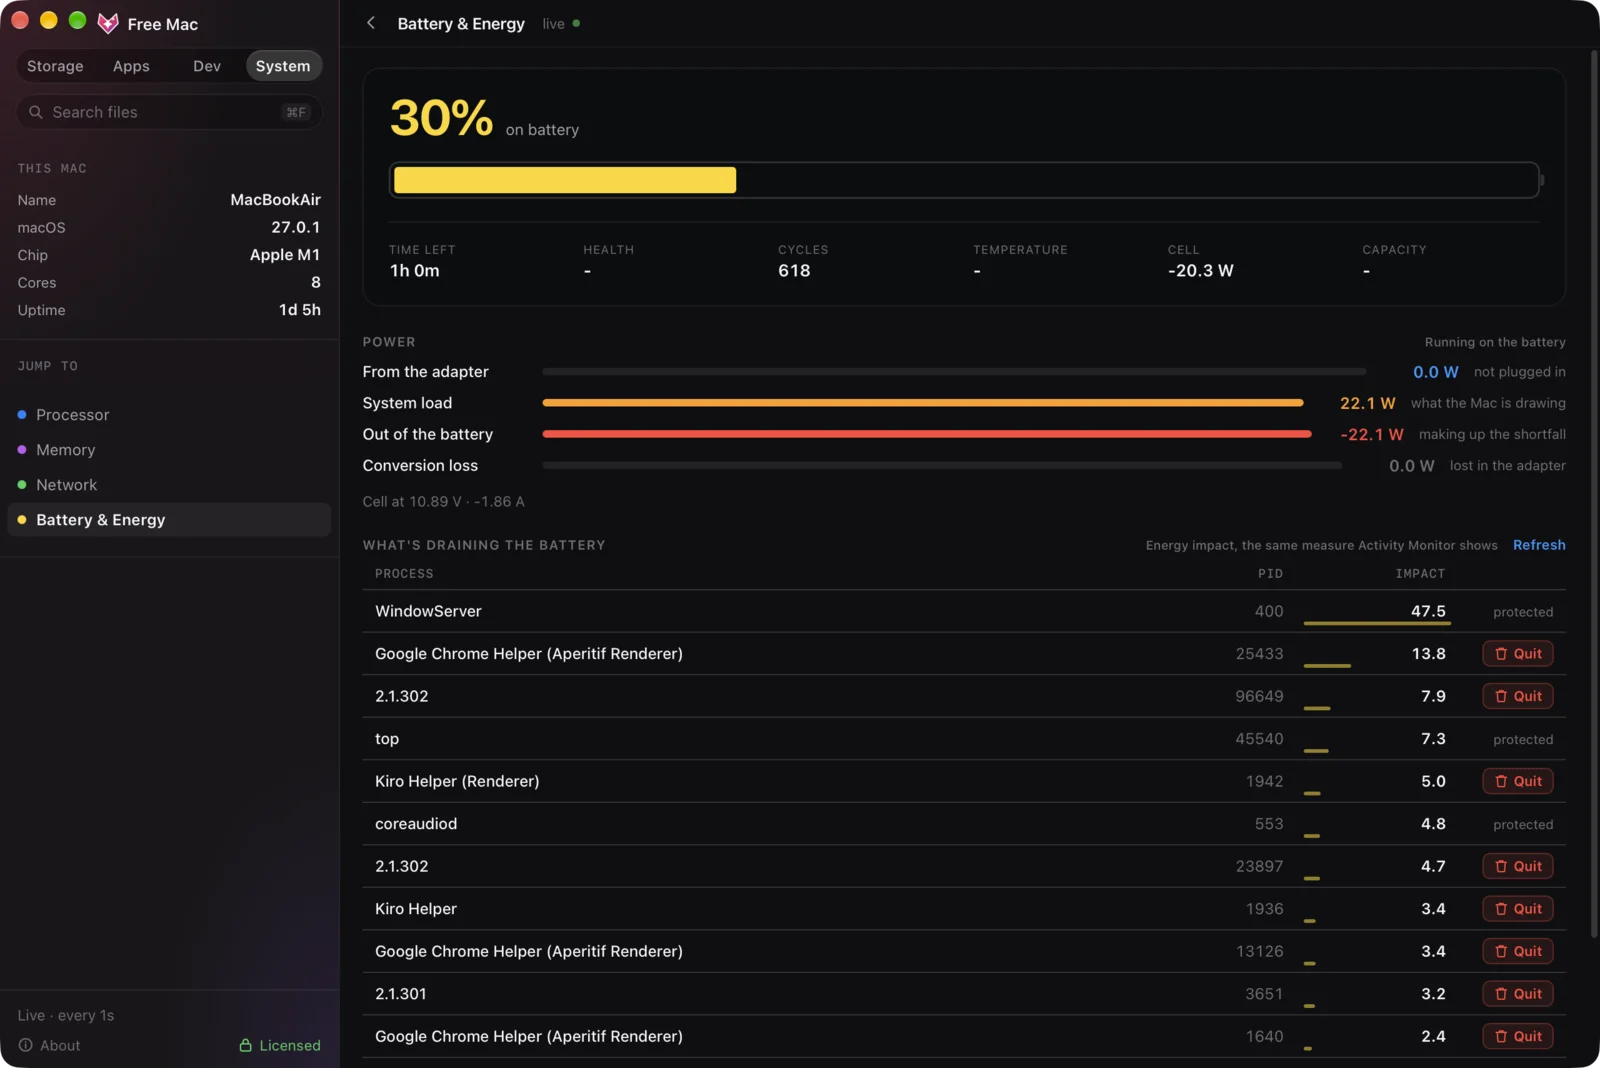Viewport: 1600px width, 1068px height.
Task: Click the CELL value -20.3 W
Action: click(x=1200, y=271)
